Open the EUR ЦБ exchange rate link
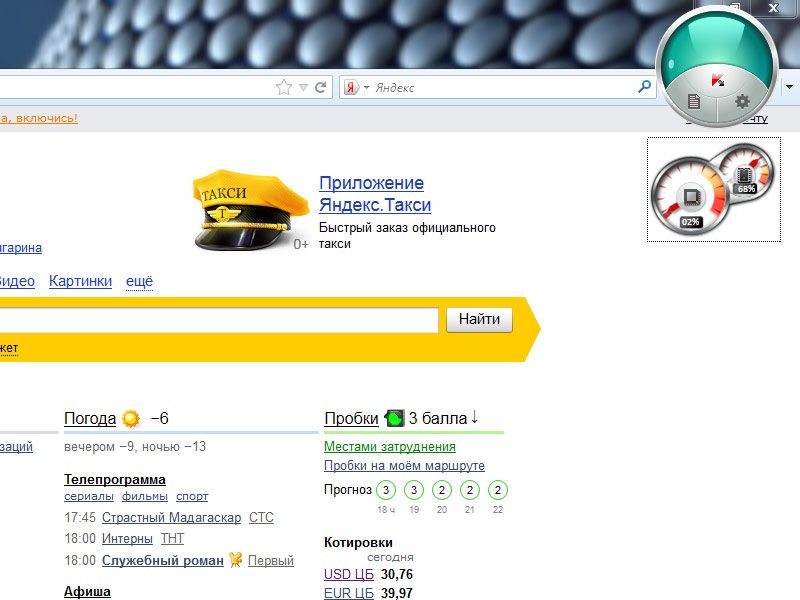The image size is (800, 600). click(349, 593)
